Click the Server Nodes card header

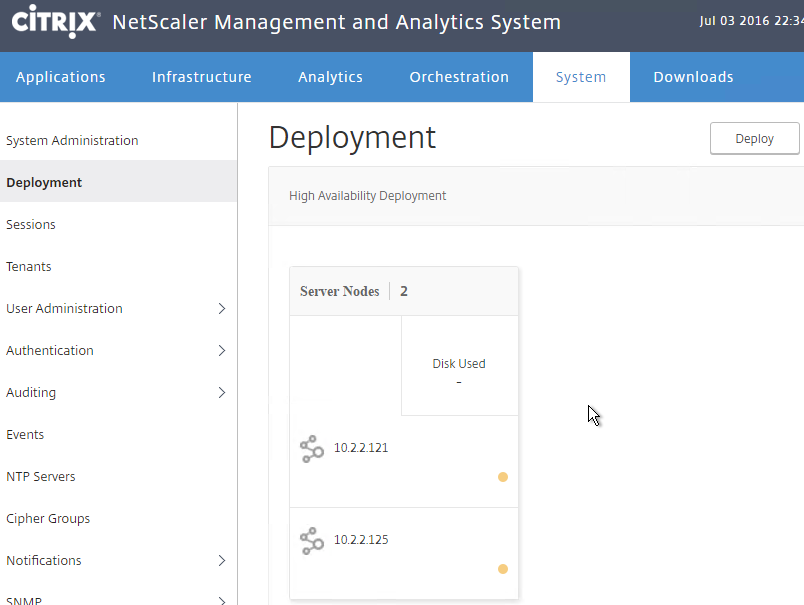(404, 291)
